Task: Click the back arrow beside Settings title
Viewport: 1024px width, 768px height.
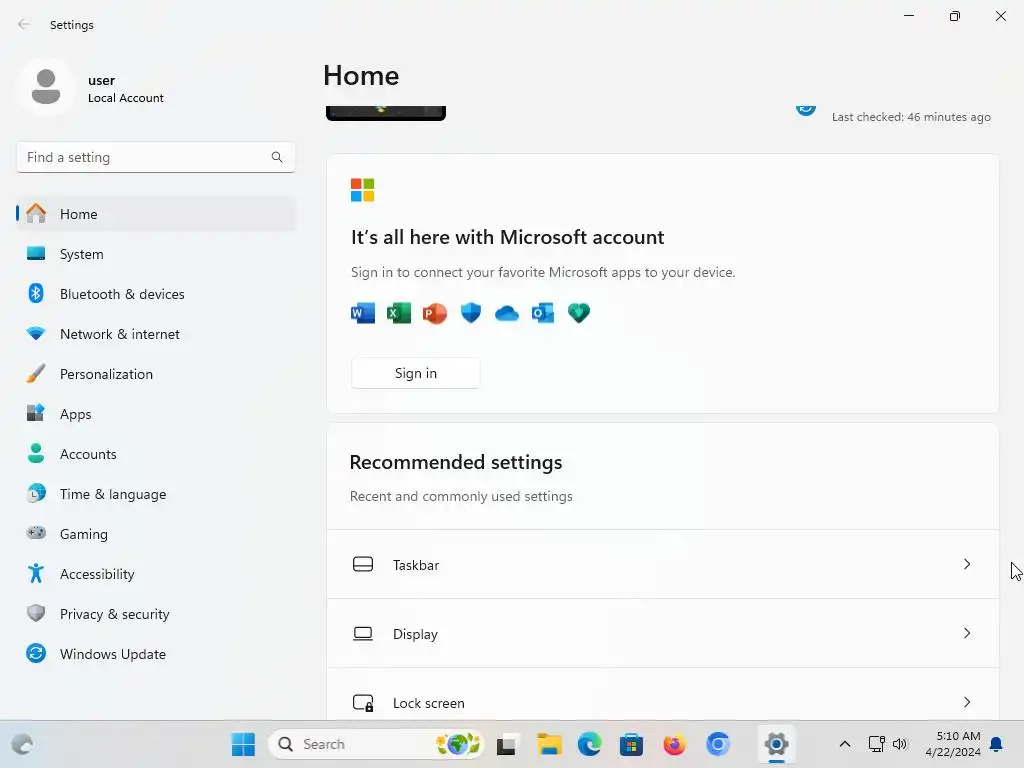Action: tap(24, 24)
